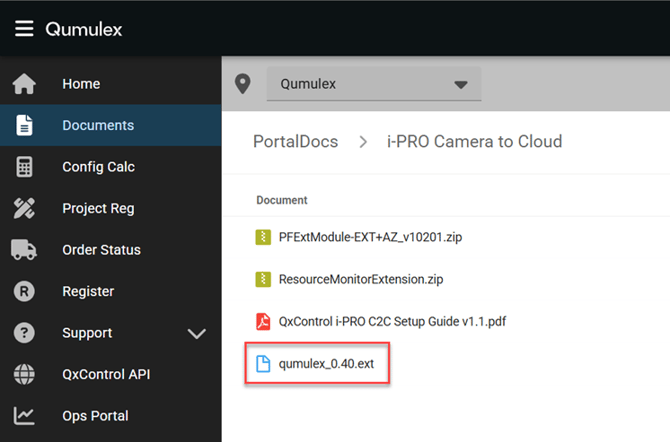Click the Register circled R icon
The width and height of the screenshot is (670, 442).
[24, 292]
